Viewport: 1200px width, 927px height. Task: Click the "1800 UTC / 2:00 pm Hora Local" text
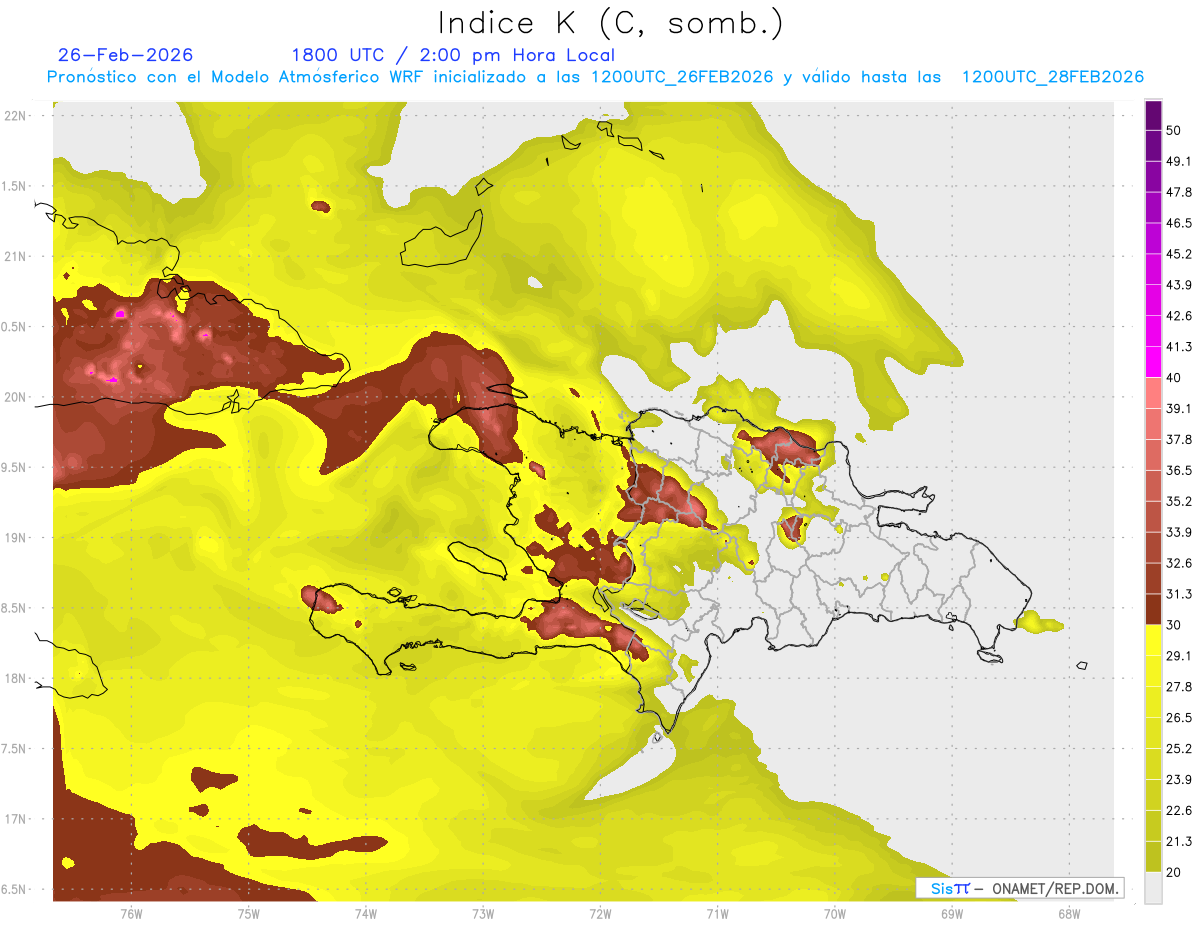tap(453, 56)
